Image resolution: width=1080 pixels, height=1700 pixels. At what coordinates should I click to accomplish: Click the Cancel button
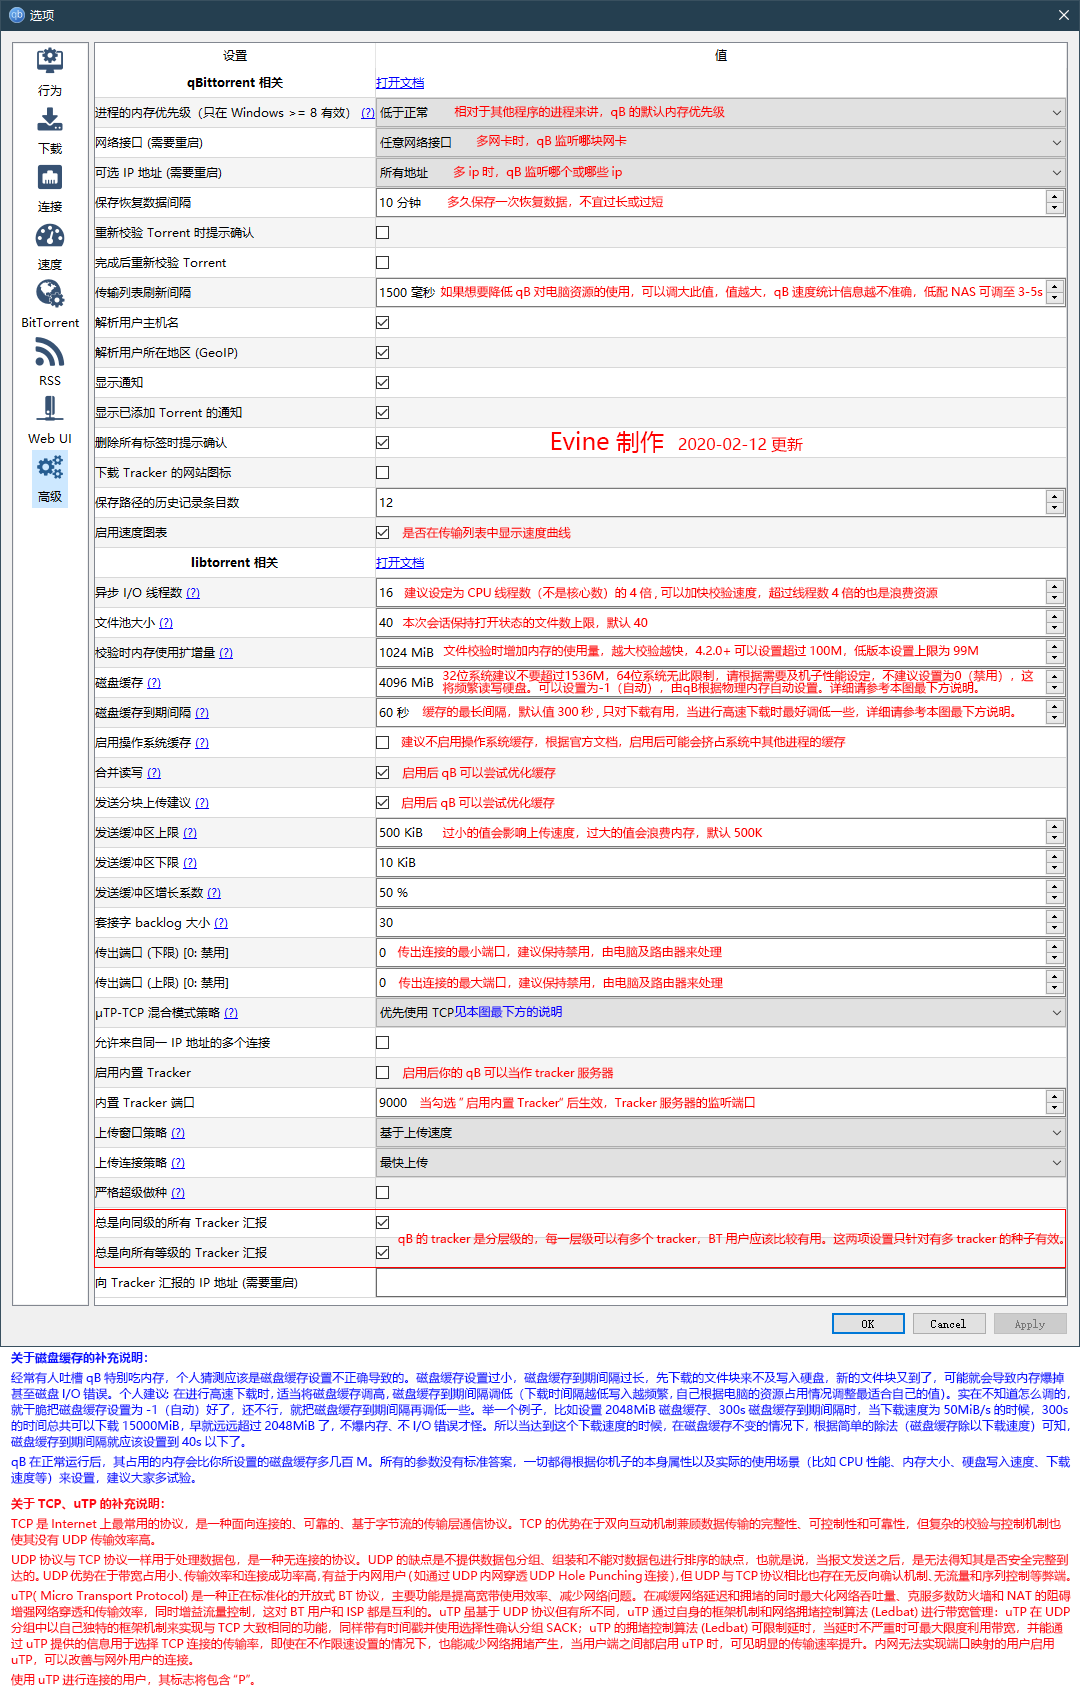tap(948, 1324)
